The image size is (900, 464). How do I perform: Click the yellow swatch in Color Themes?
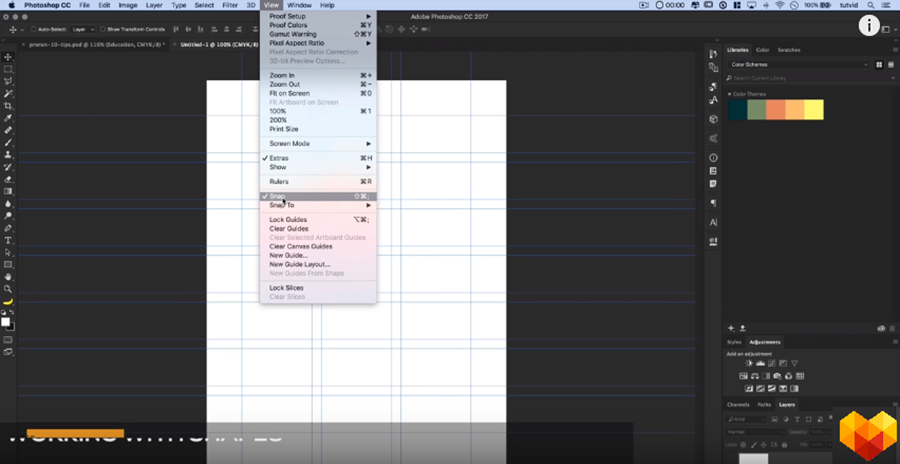pyautogui.click(x=814, y=110)
